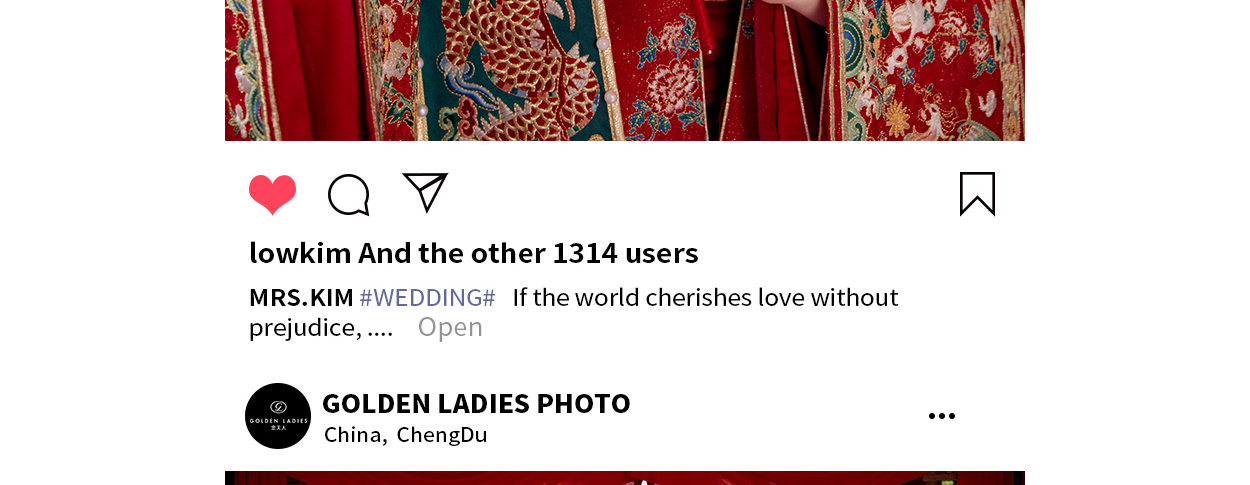Image resolution: width=1250 pixels, height=485 pixels.
Task: Visit the lowkim user profile
Action: [x=300, y=253]
